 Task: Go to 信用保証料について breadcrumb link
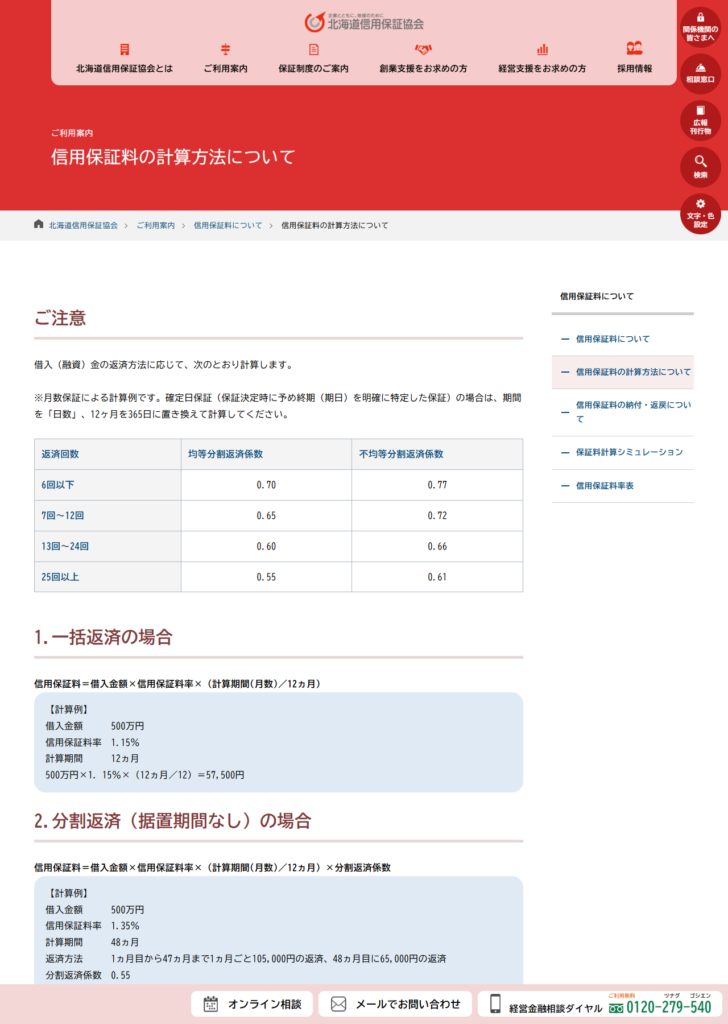[227, 225]
